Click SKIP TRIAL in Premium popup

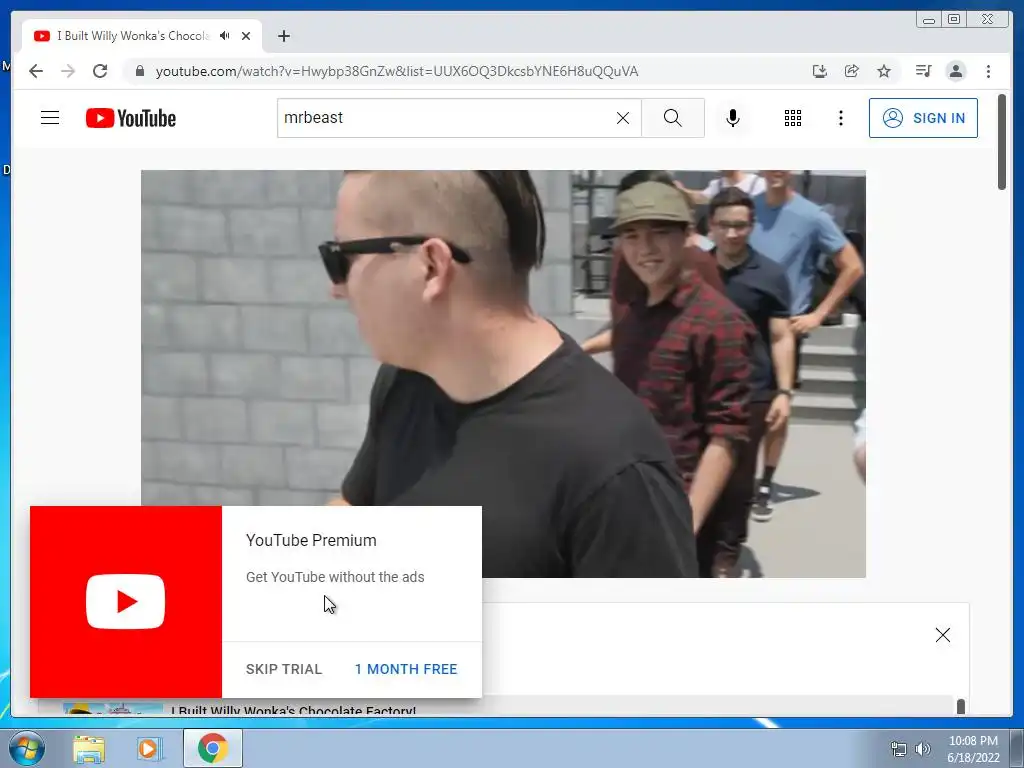click(284, 669)
